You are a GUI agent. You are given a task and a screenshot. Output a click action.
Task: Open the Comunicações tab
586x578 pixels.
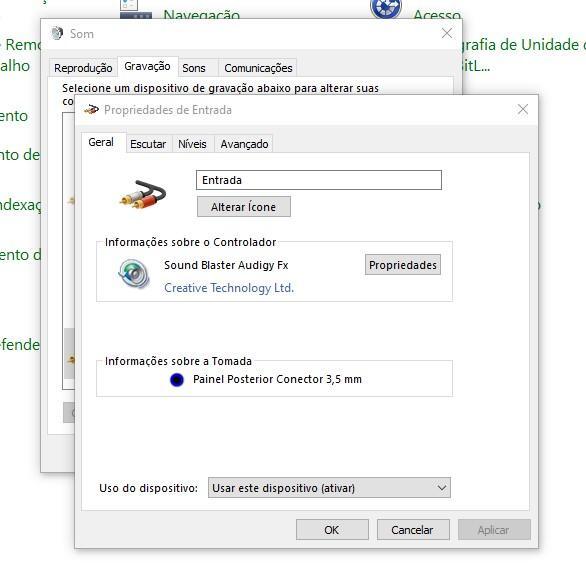click(x=258, y=68)
